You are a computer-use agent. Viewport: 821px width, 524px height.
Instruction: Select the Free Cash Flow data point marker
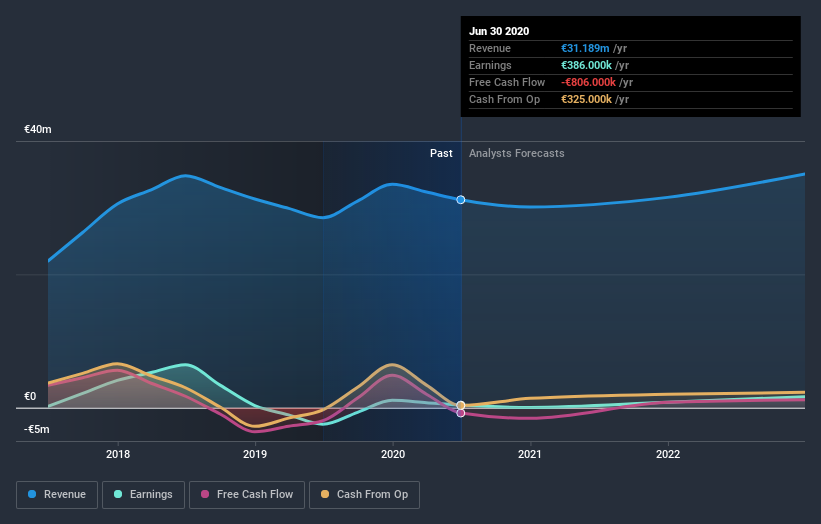[461, 413]
